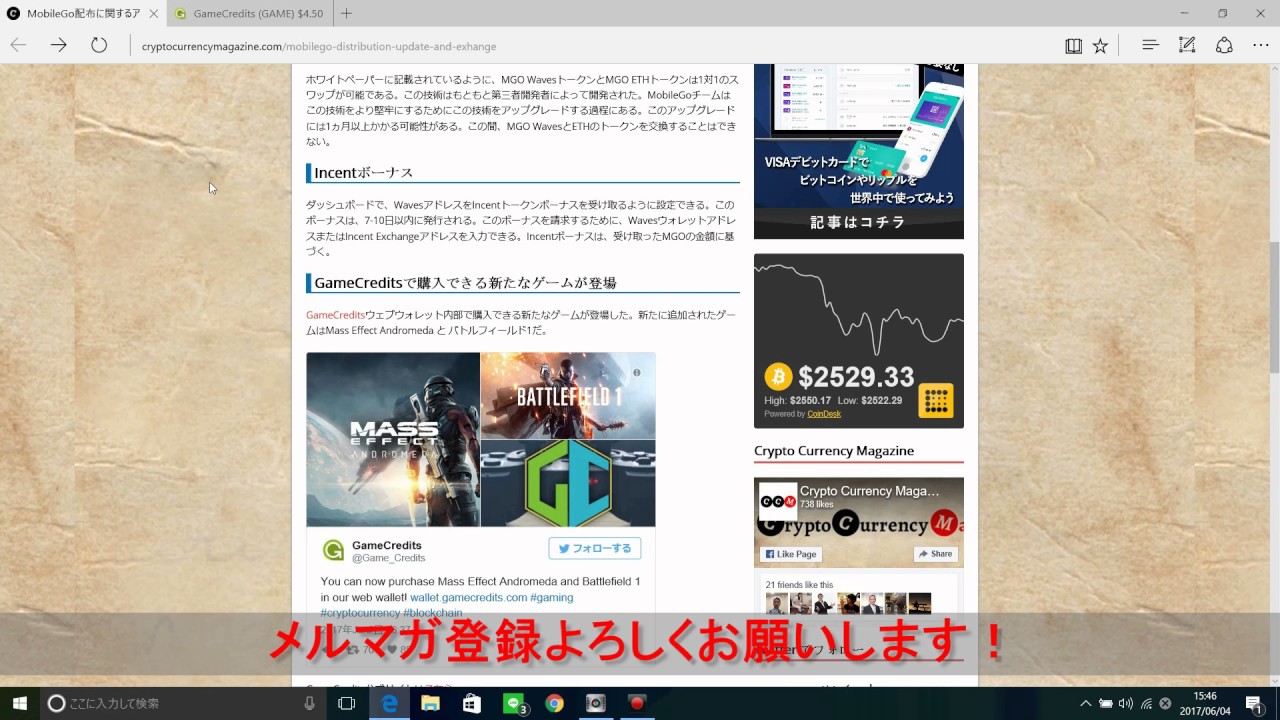Open Mass Effect Andromeda tweet image
Screen dimensions: 1280x720
[393, 439]
